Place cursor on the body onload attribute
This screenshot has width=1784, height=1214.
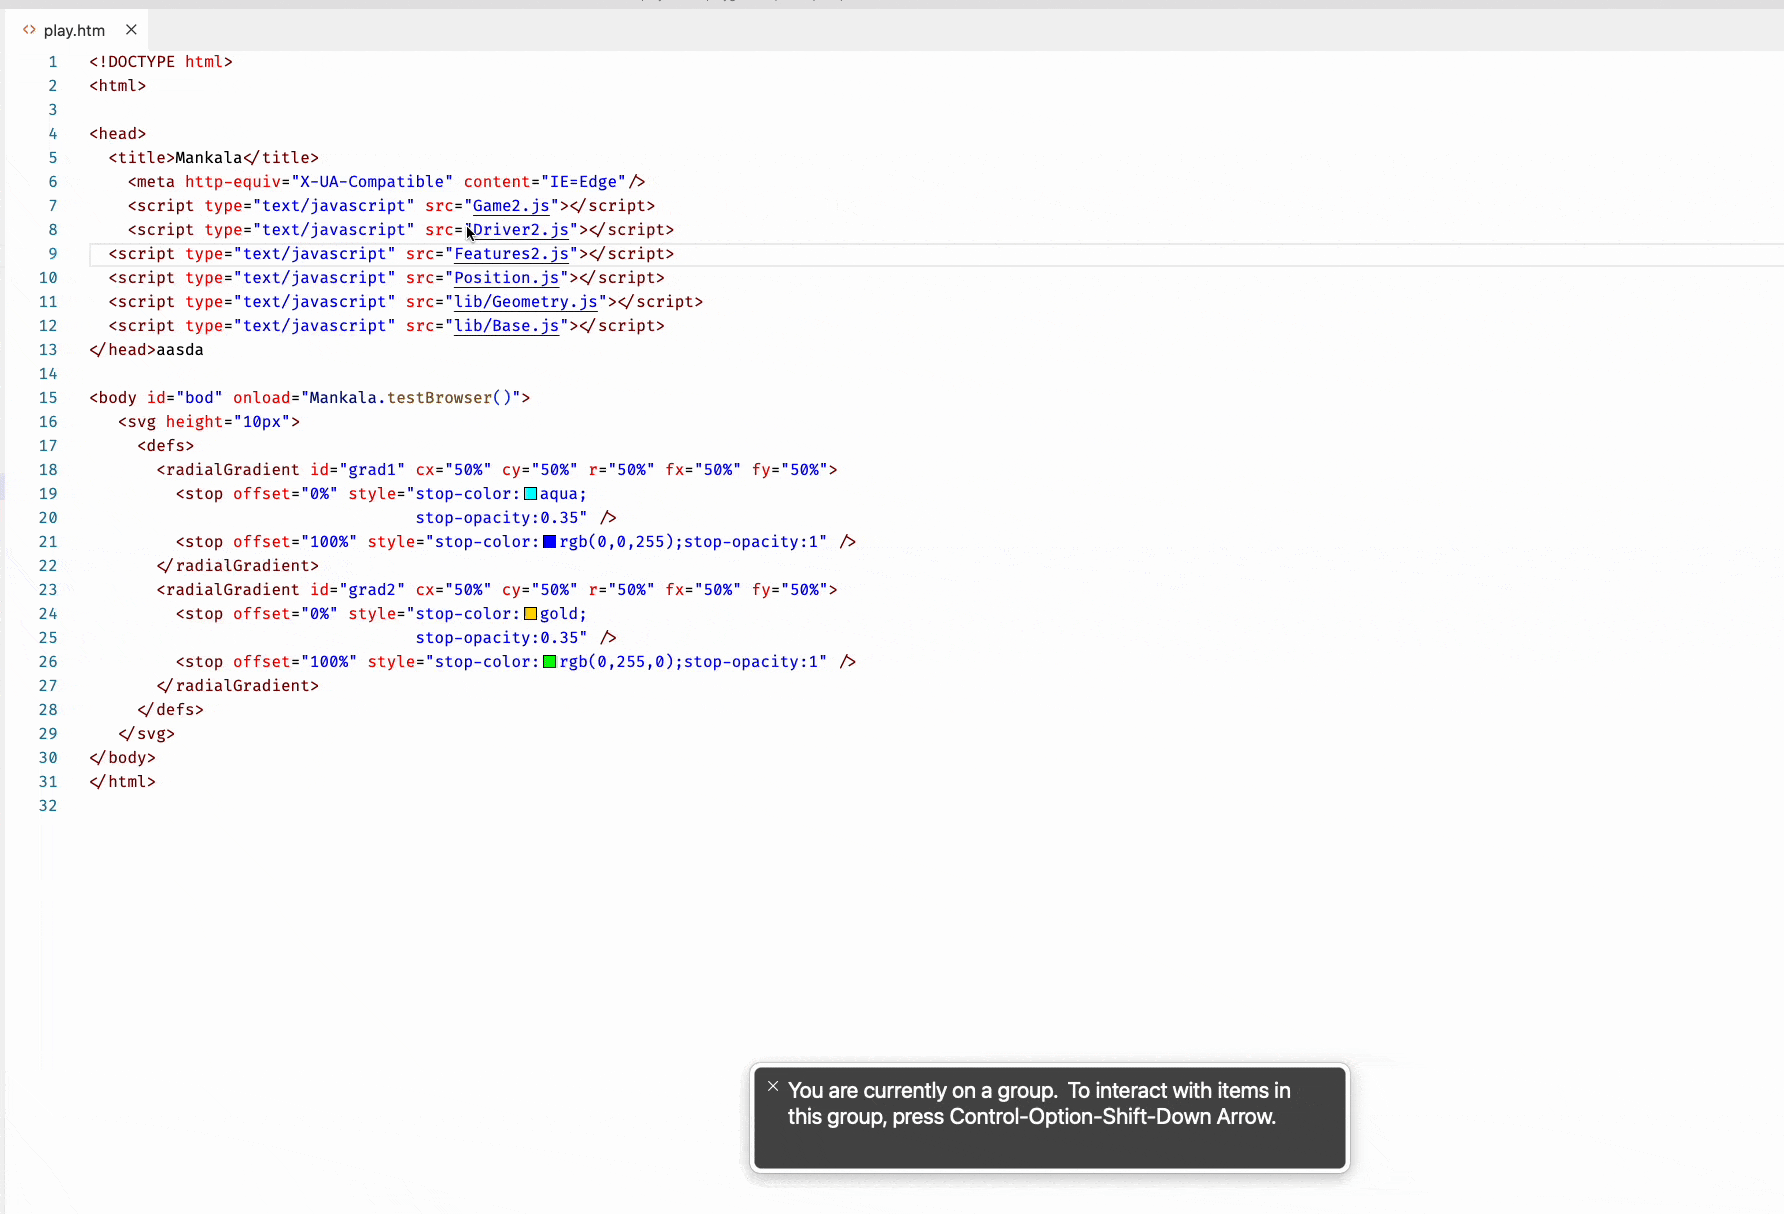(x=262, y=397)
